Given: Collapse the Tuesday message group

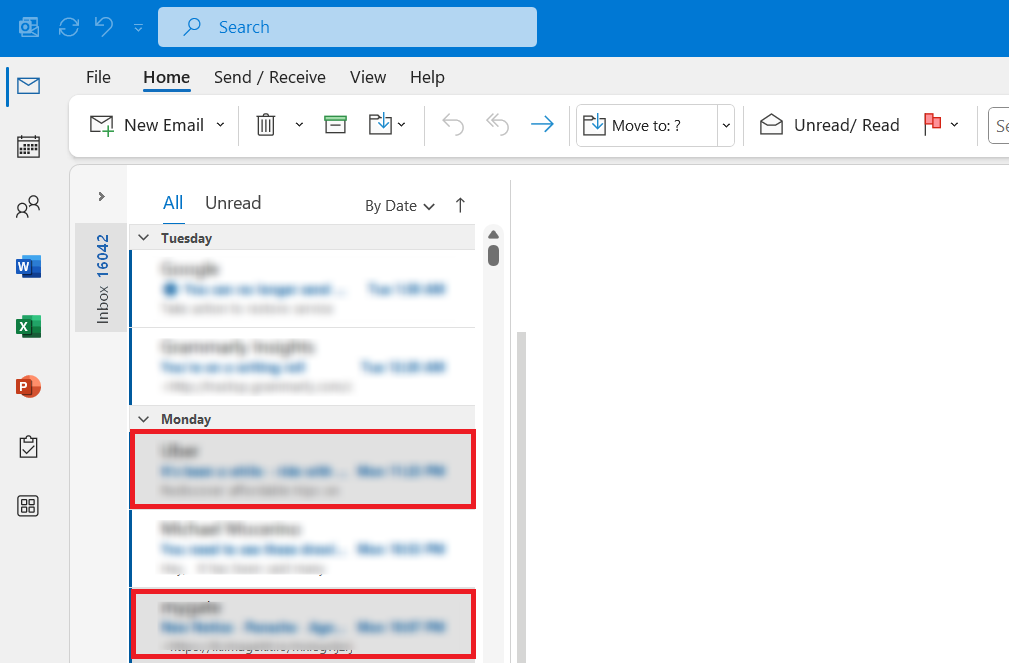Looking at the screenshot, I should pyautogui.click(x=144, y=238).
